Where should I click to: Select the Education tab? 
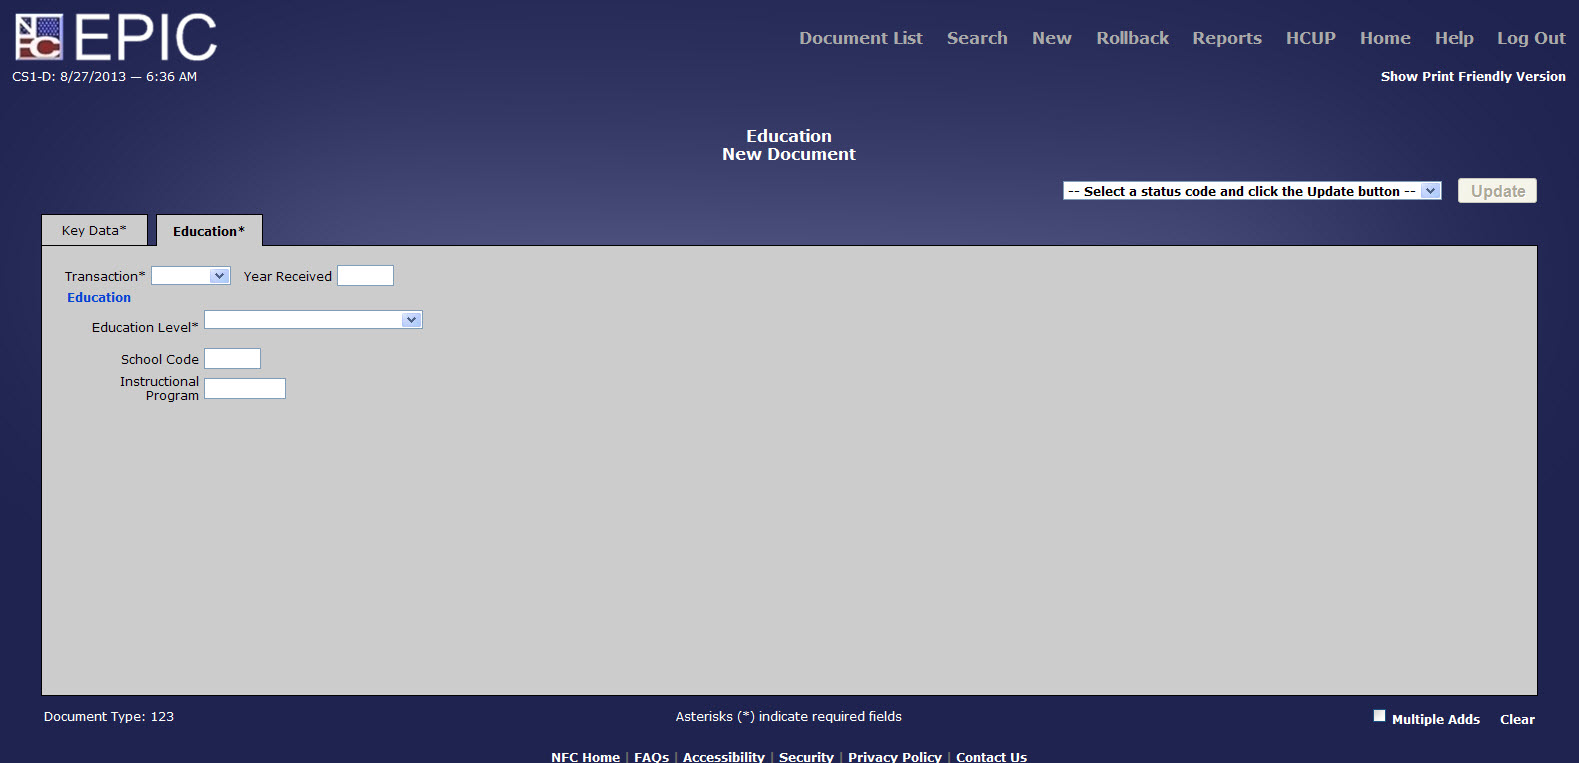pyautogui.click(x=209, y=231)
